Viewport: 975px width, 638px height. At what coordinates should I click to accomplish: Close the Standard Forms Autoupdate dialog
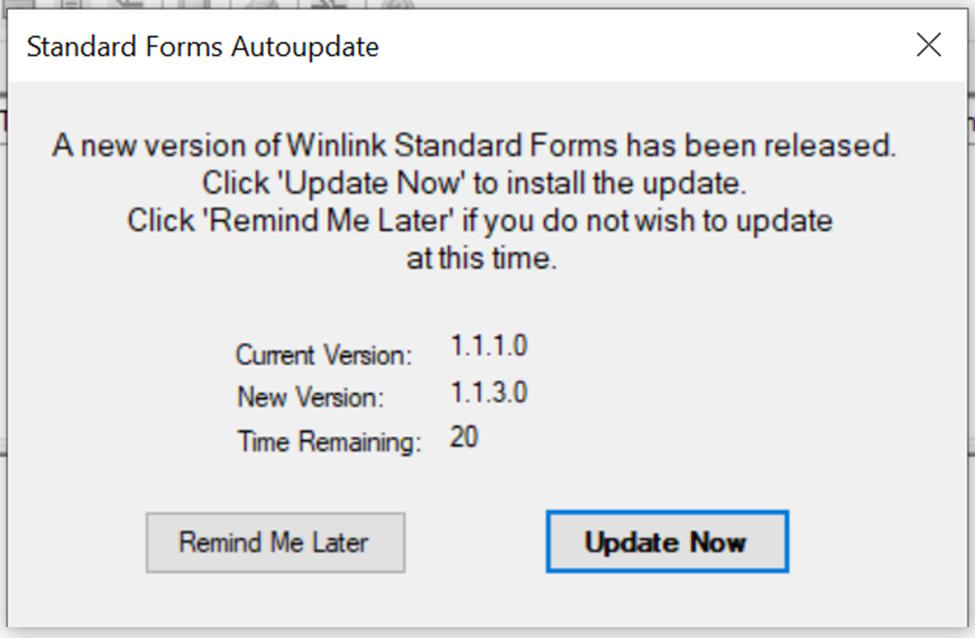tap(928, 45)
